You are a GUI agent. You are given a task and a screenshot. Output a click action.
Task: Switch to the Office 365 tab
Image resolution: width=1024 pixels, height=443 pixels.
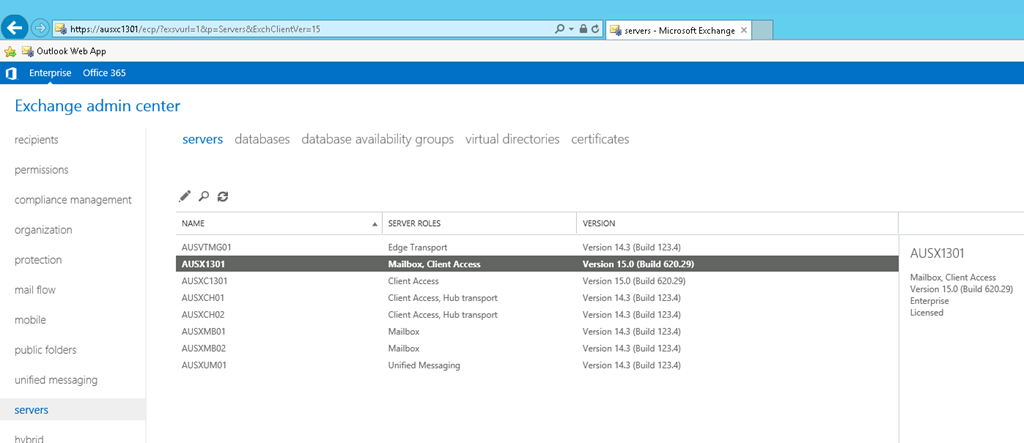(104, 73)
